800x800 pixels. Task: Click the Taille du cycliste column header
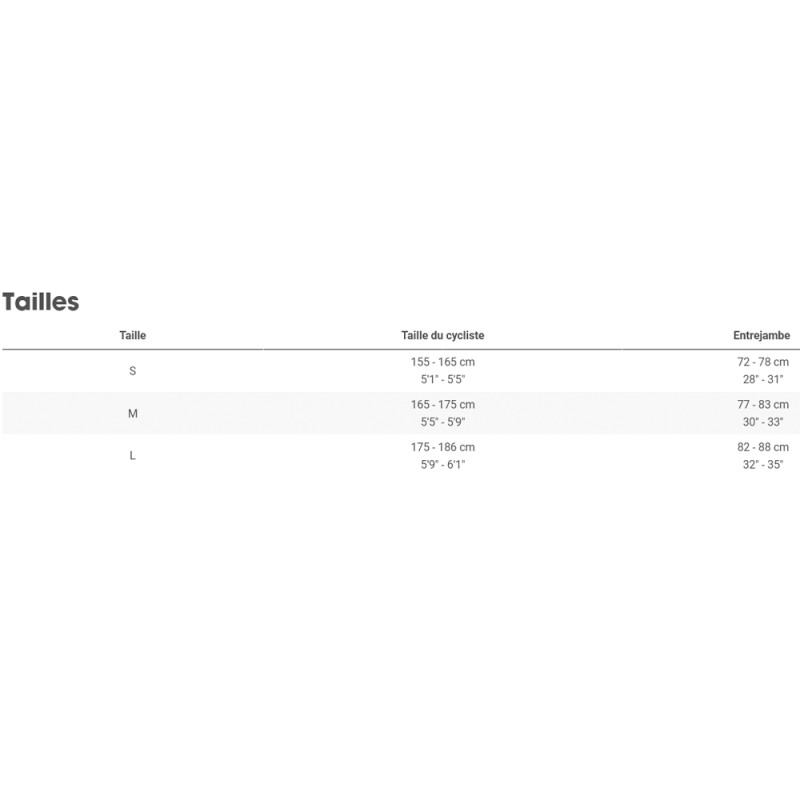pos(442,336)
